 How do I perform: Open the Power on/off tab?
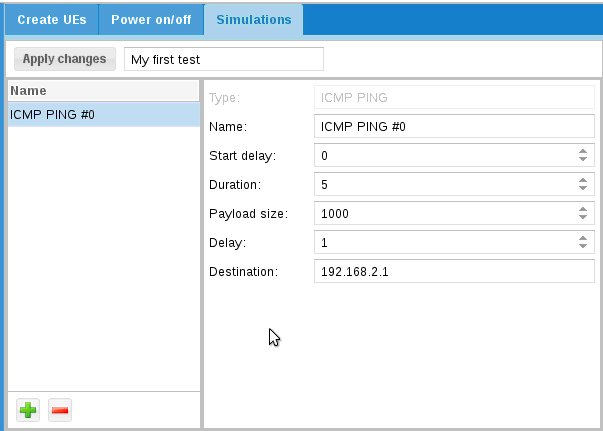coord(153,19)
